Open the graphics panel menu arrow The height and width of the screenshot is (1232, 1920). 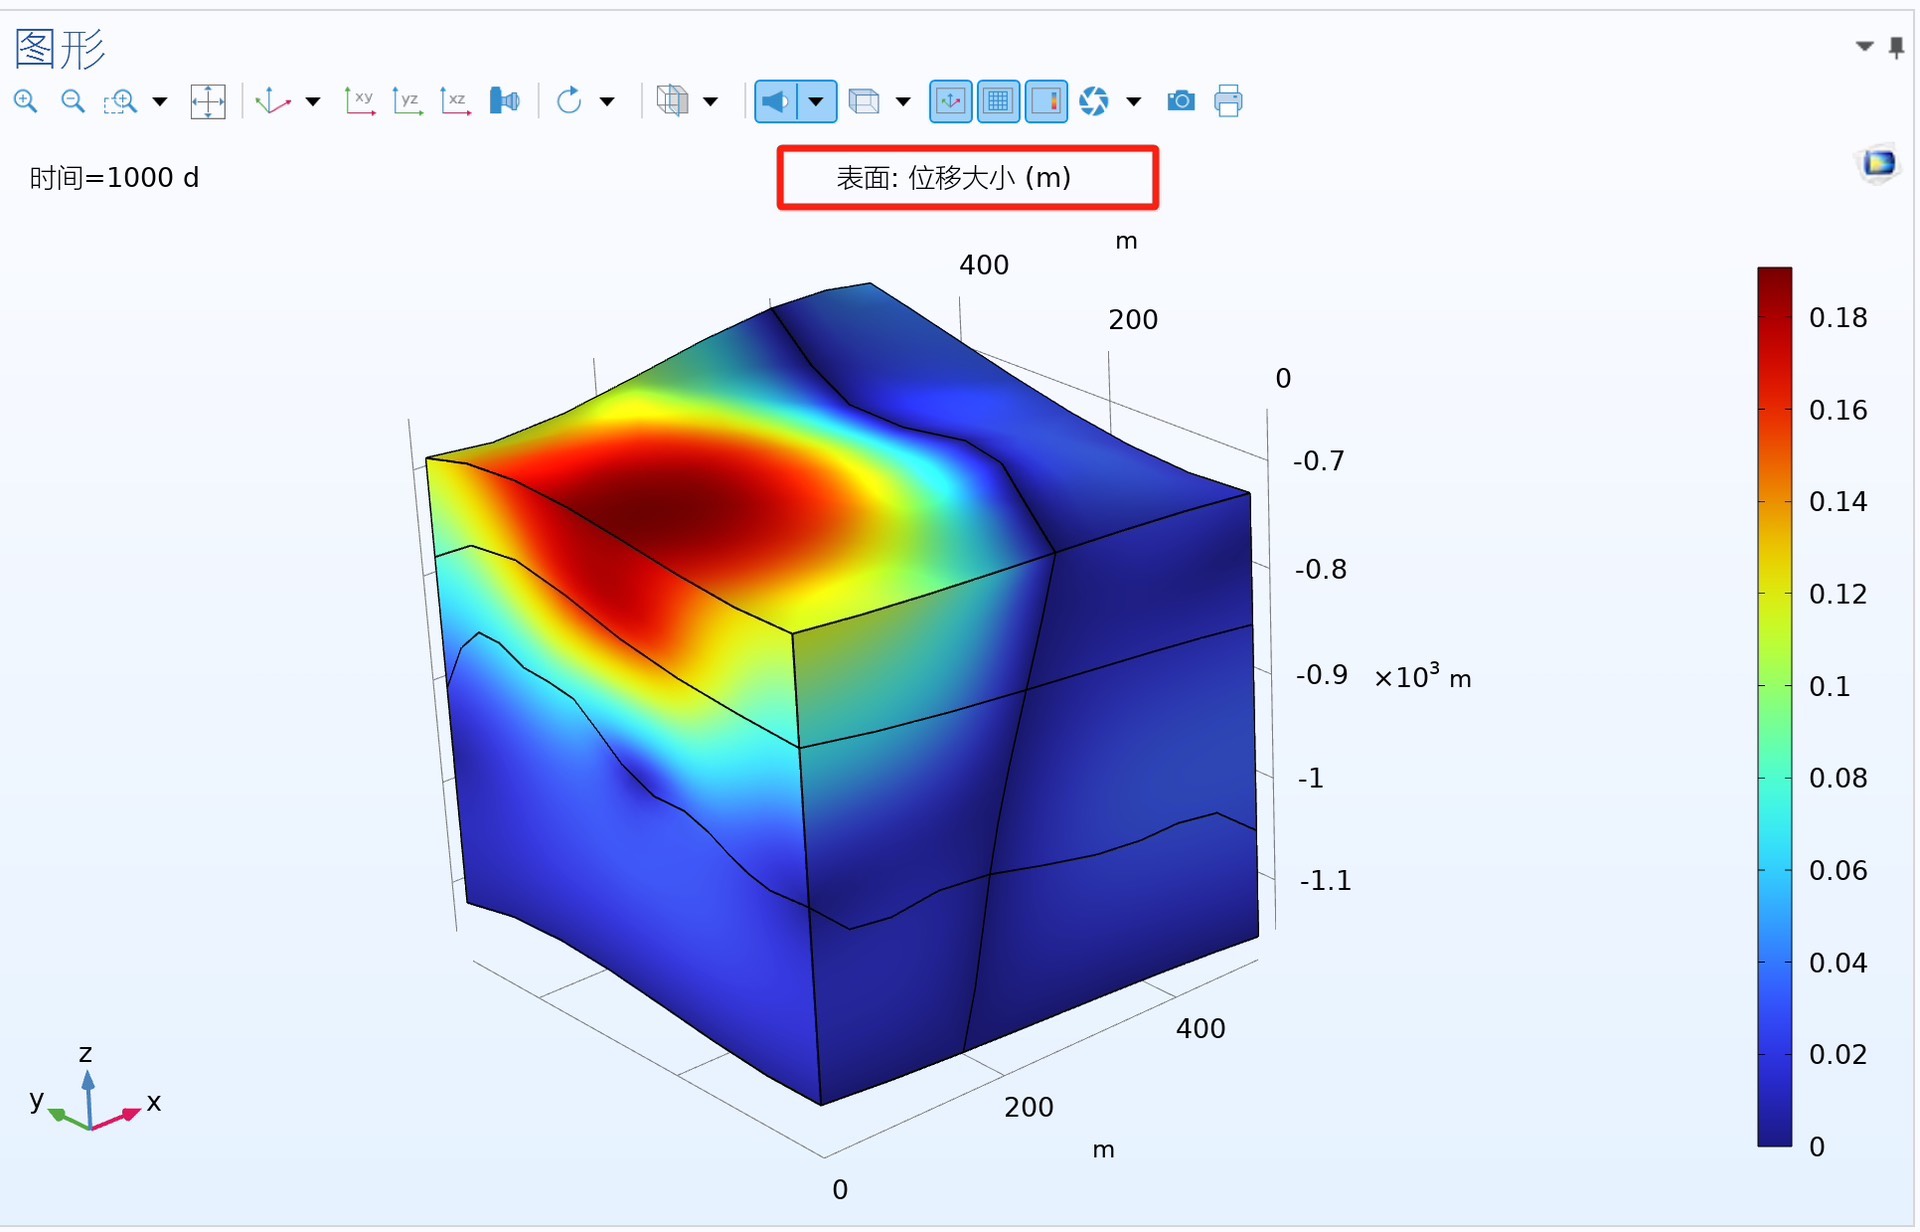[x=1864, y=46]
